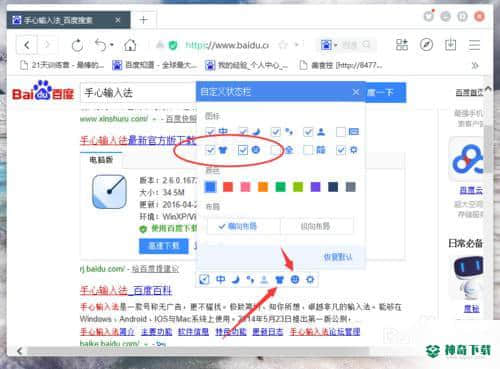Image resolution: width=500 pixels, height=369 pixels.
Task: Click the emoji face icon on status bar
Action: point(295,279)
